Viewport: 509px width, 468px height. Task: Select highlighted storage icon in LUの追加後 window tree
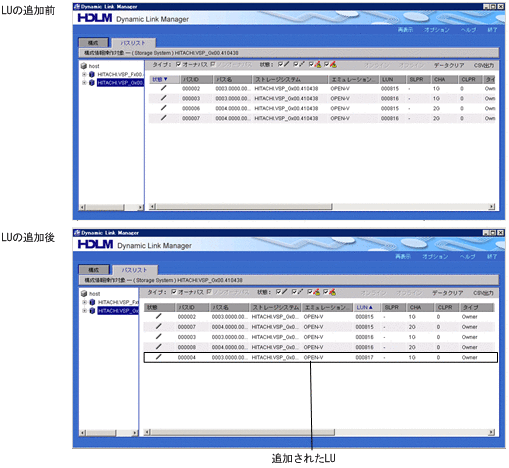[92, 311]
